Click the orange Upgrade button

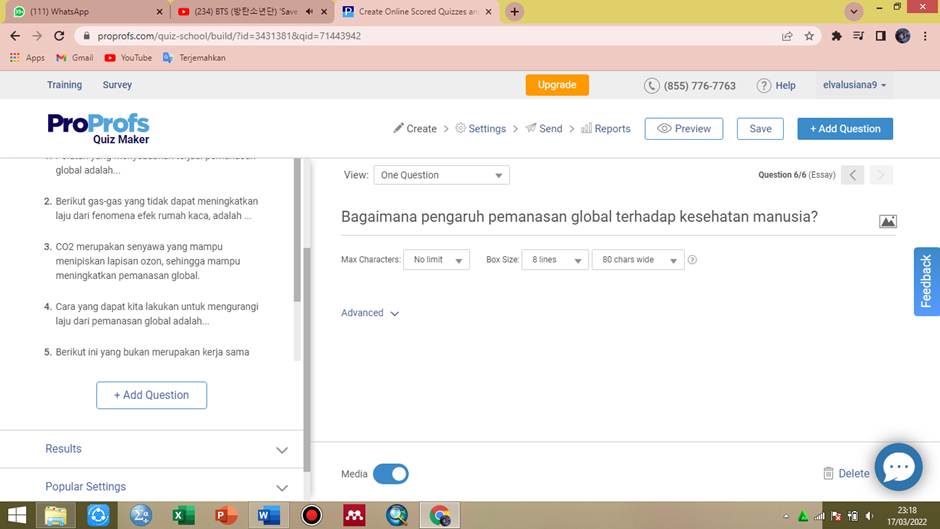coord(557,85)
